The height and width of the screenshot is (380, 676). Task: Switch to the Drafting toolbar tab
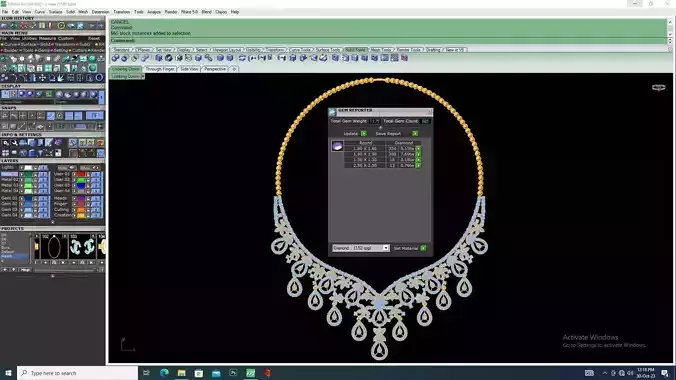[433, 50]
